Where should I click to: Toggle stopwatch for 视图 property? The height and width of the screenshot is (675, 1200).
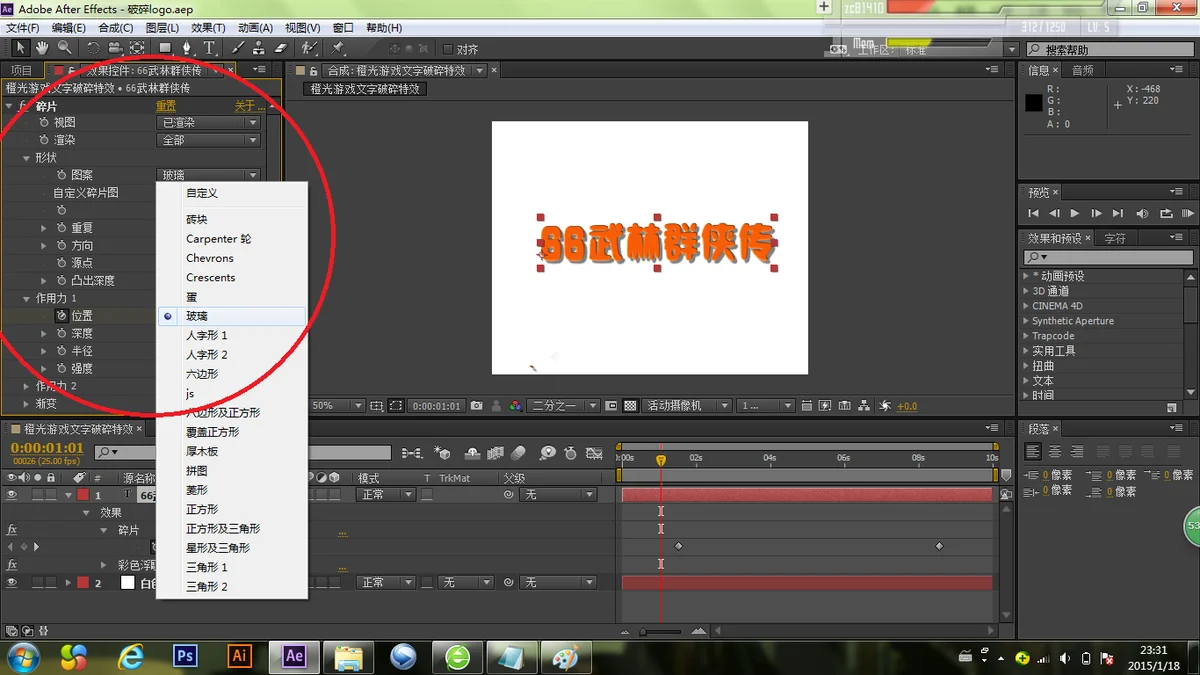pos(43,122)
